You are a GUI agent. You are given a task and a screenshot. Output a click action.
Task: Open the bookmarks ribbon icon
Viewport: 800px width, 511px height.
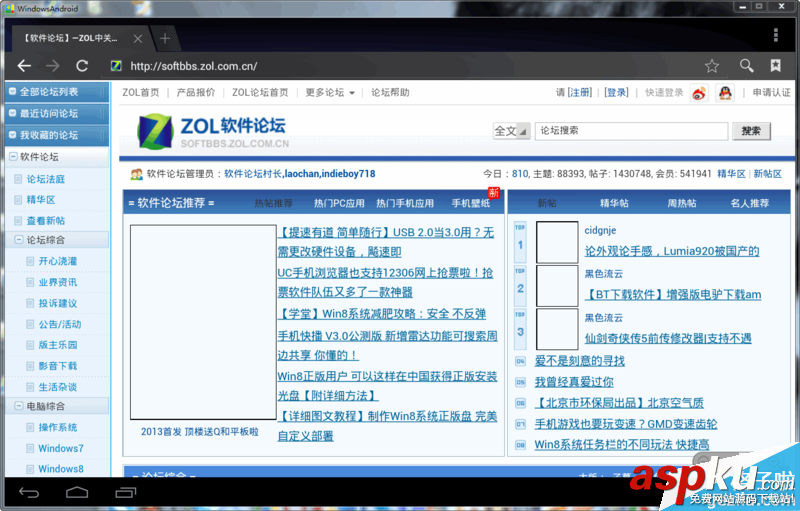coord(776,65)
